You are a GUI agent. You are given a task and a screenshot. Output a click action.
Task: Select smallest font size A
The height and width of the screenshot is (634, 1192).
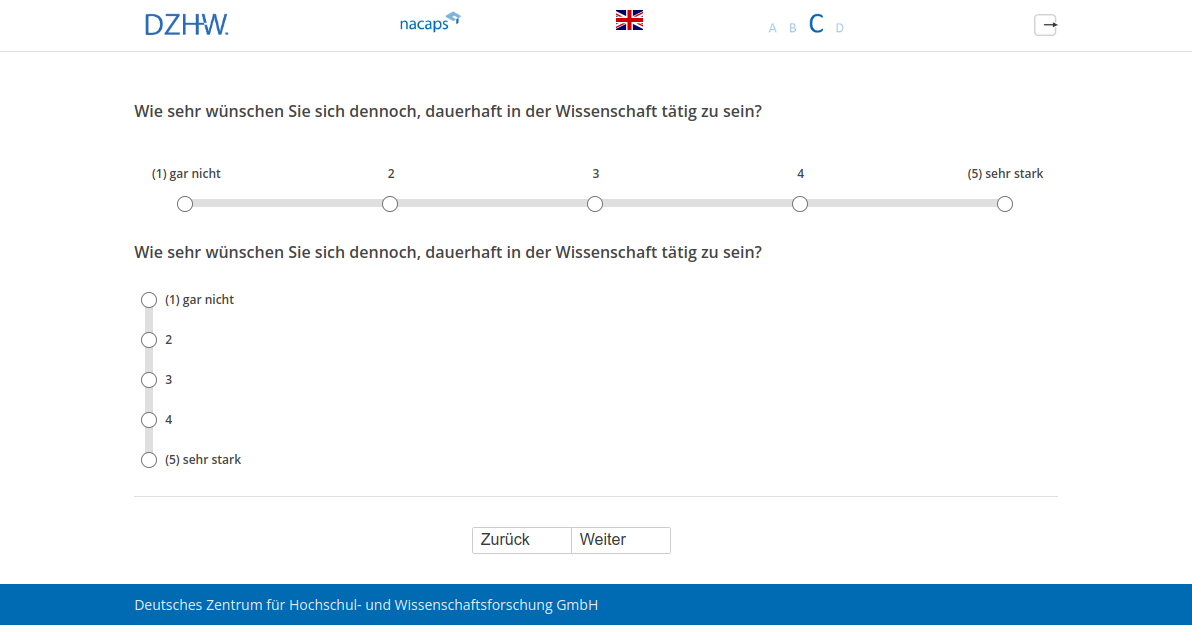click(772, 28)
